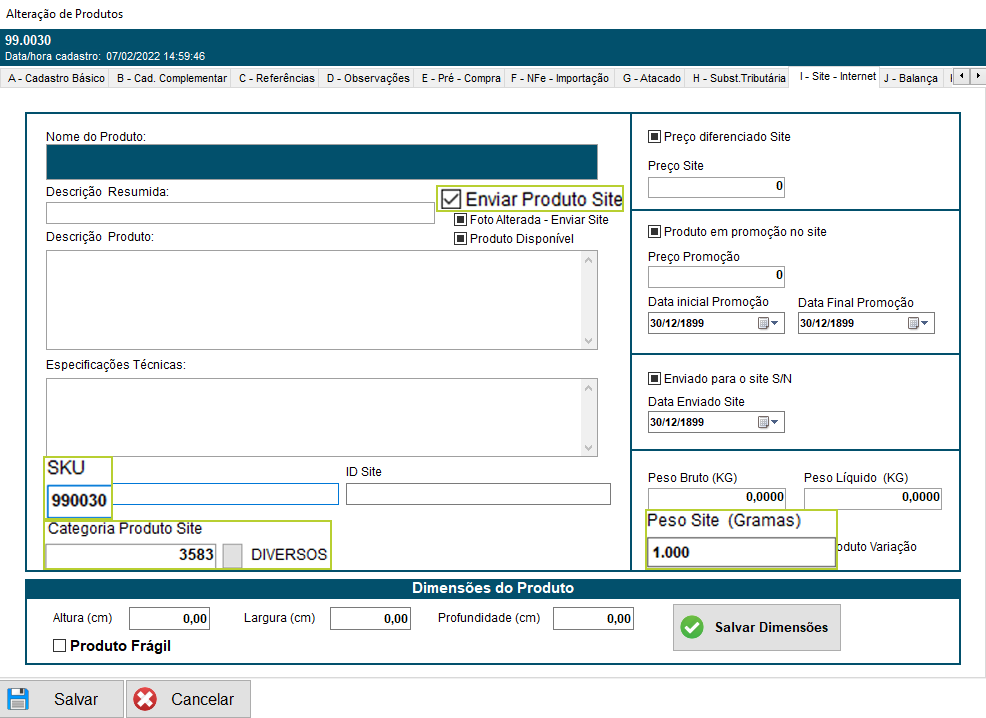Click the red X Cancelar icon

146,699
